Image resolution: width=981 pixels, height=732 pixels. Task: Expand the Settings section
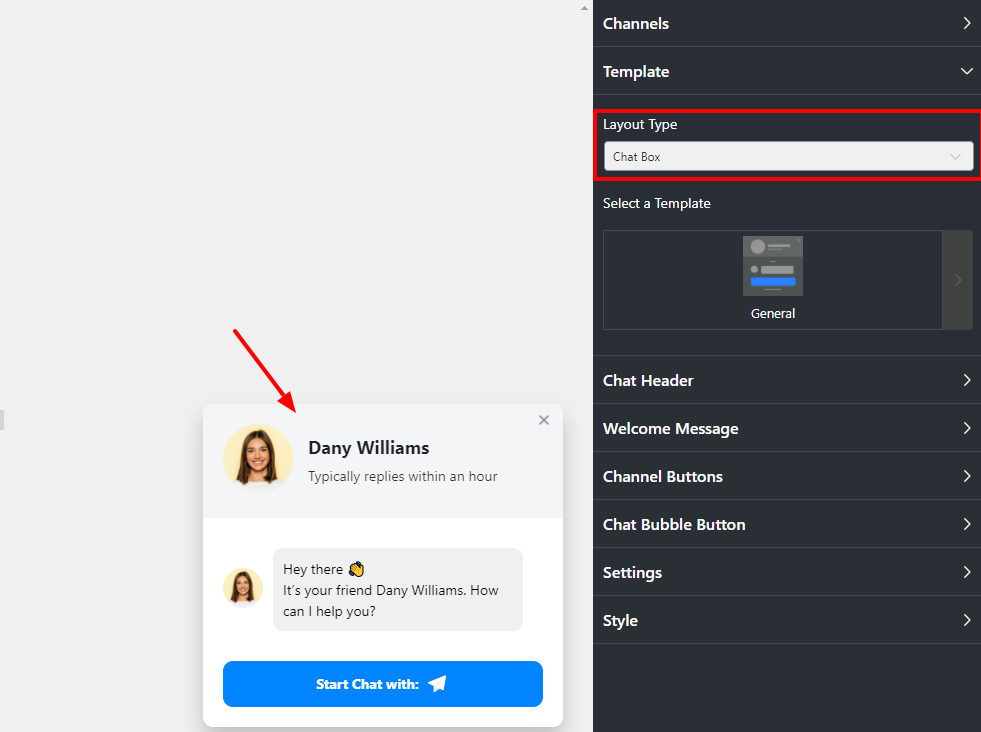pos(786,572)
